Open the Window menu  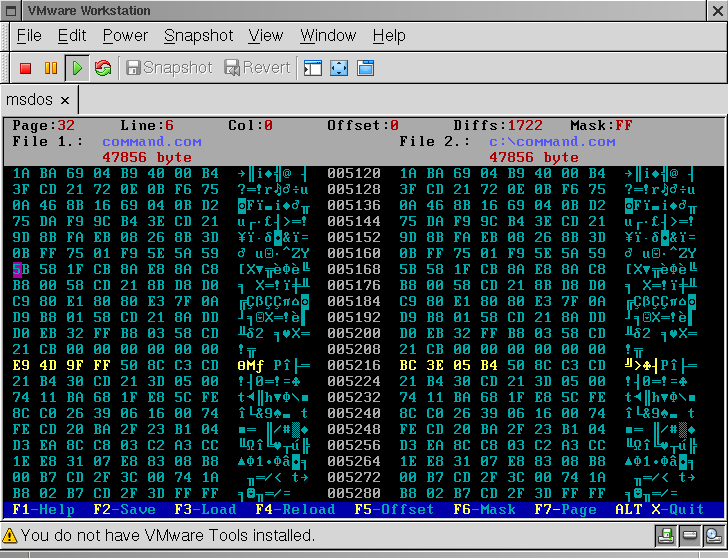click(x=328, y=36)
